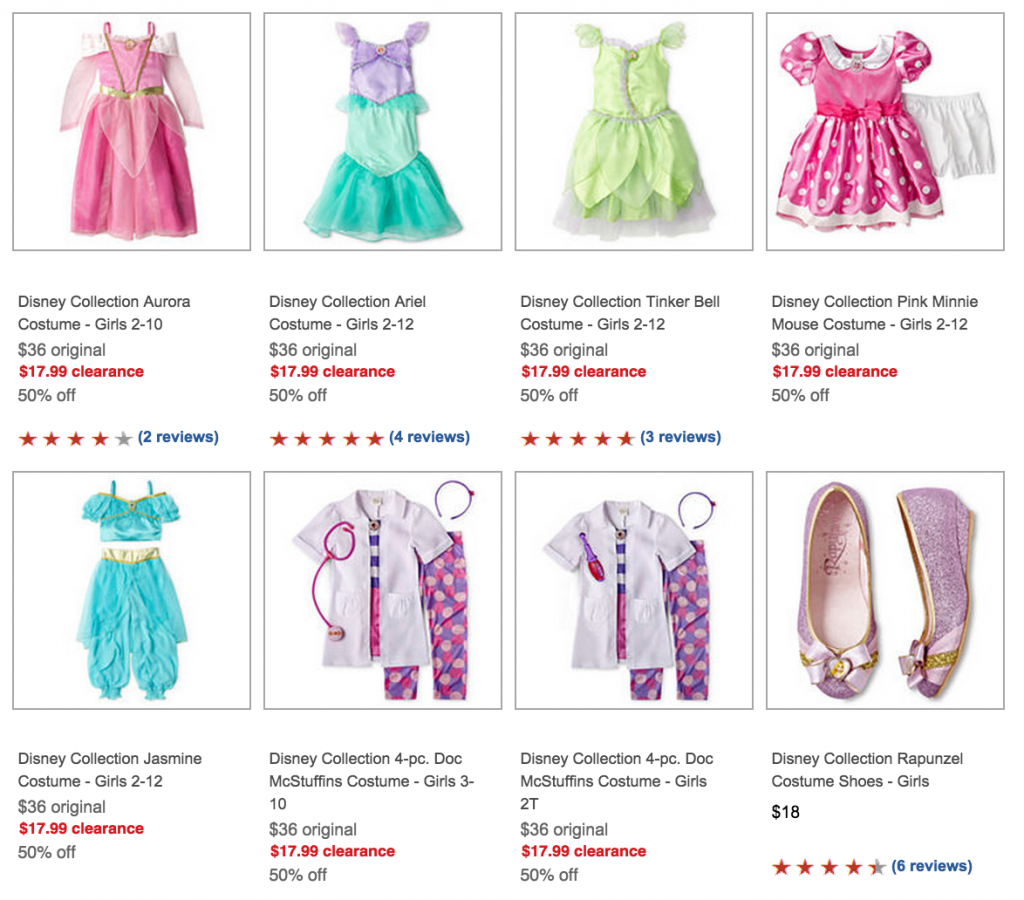Open the Tinker Bell (3 reviews) link
The width and height of the screenshot is (1024, 900).
680,437
